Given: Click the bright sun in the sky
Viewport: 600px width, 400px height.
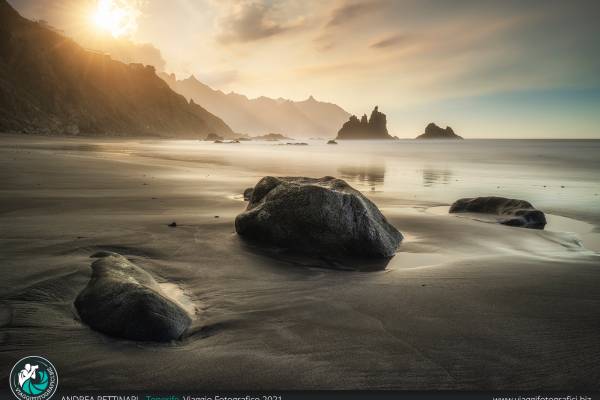Looking at the screenshot, I should (112, 17).
